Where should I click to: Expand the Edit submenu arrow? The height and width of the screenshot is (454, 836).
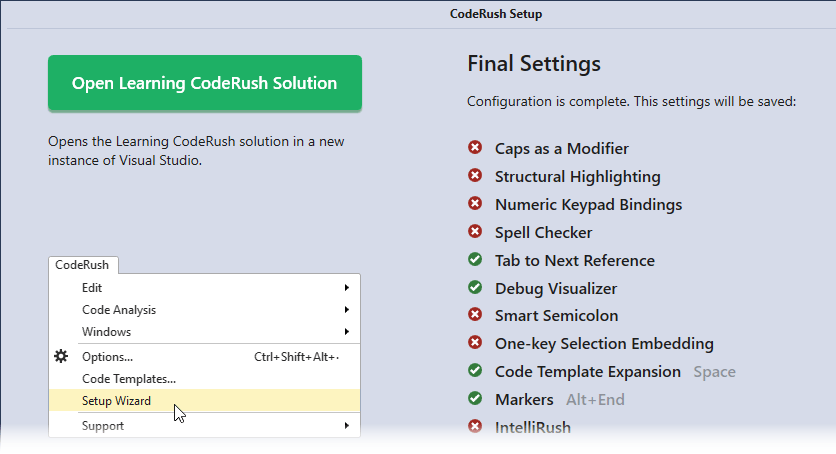pos(346,288)
